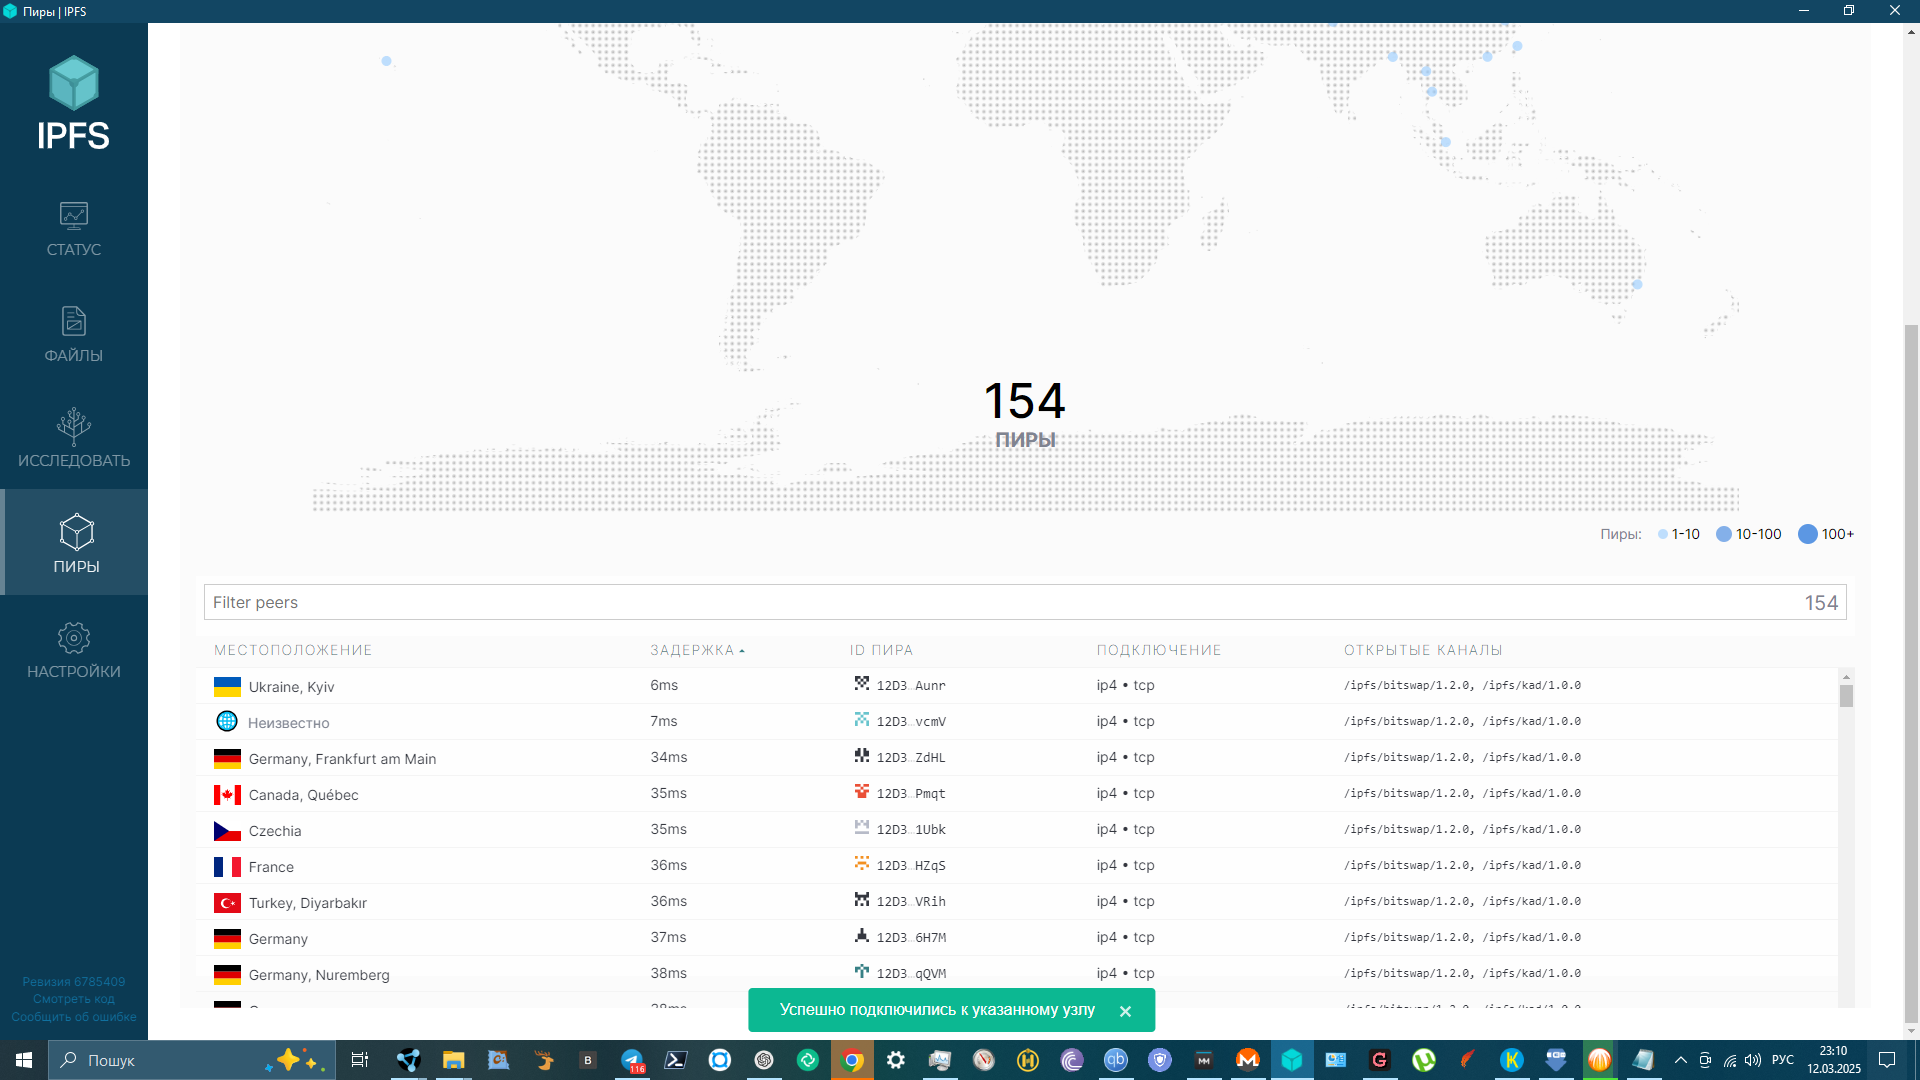Screen dimensions: 1920x1080
Task: Open the Settings (НАСТРОЙКИ) page
Action: point(74,651)
